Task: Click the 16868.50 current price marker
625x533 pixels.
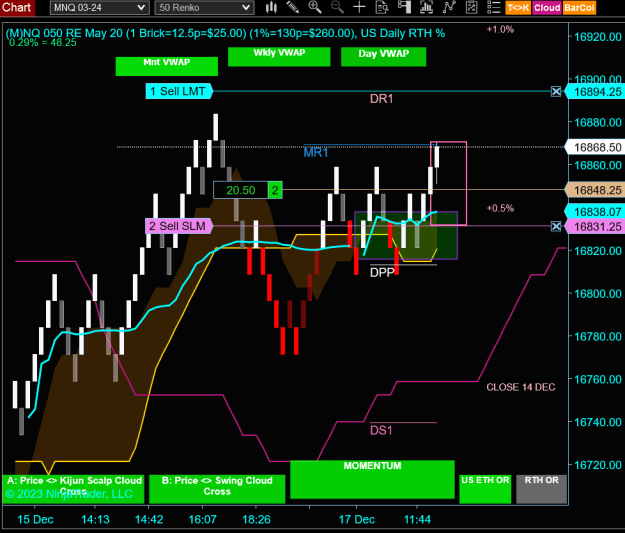Action: [x=595, y=148]
